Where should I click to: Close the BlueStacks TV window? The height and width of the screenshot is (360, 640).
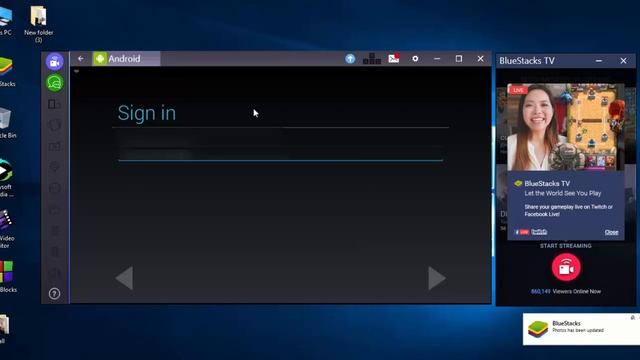(x=623, y=61)
